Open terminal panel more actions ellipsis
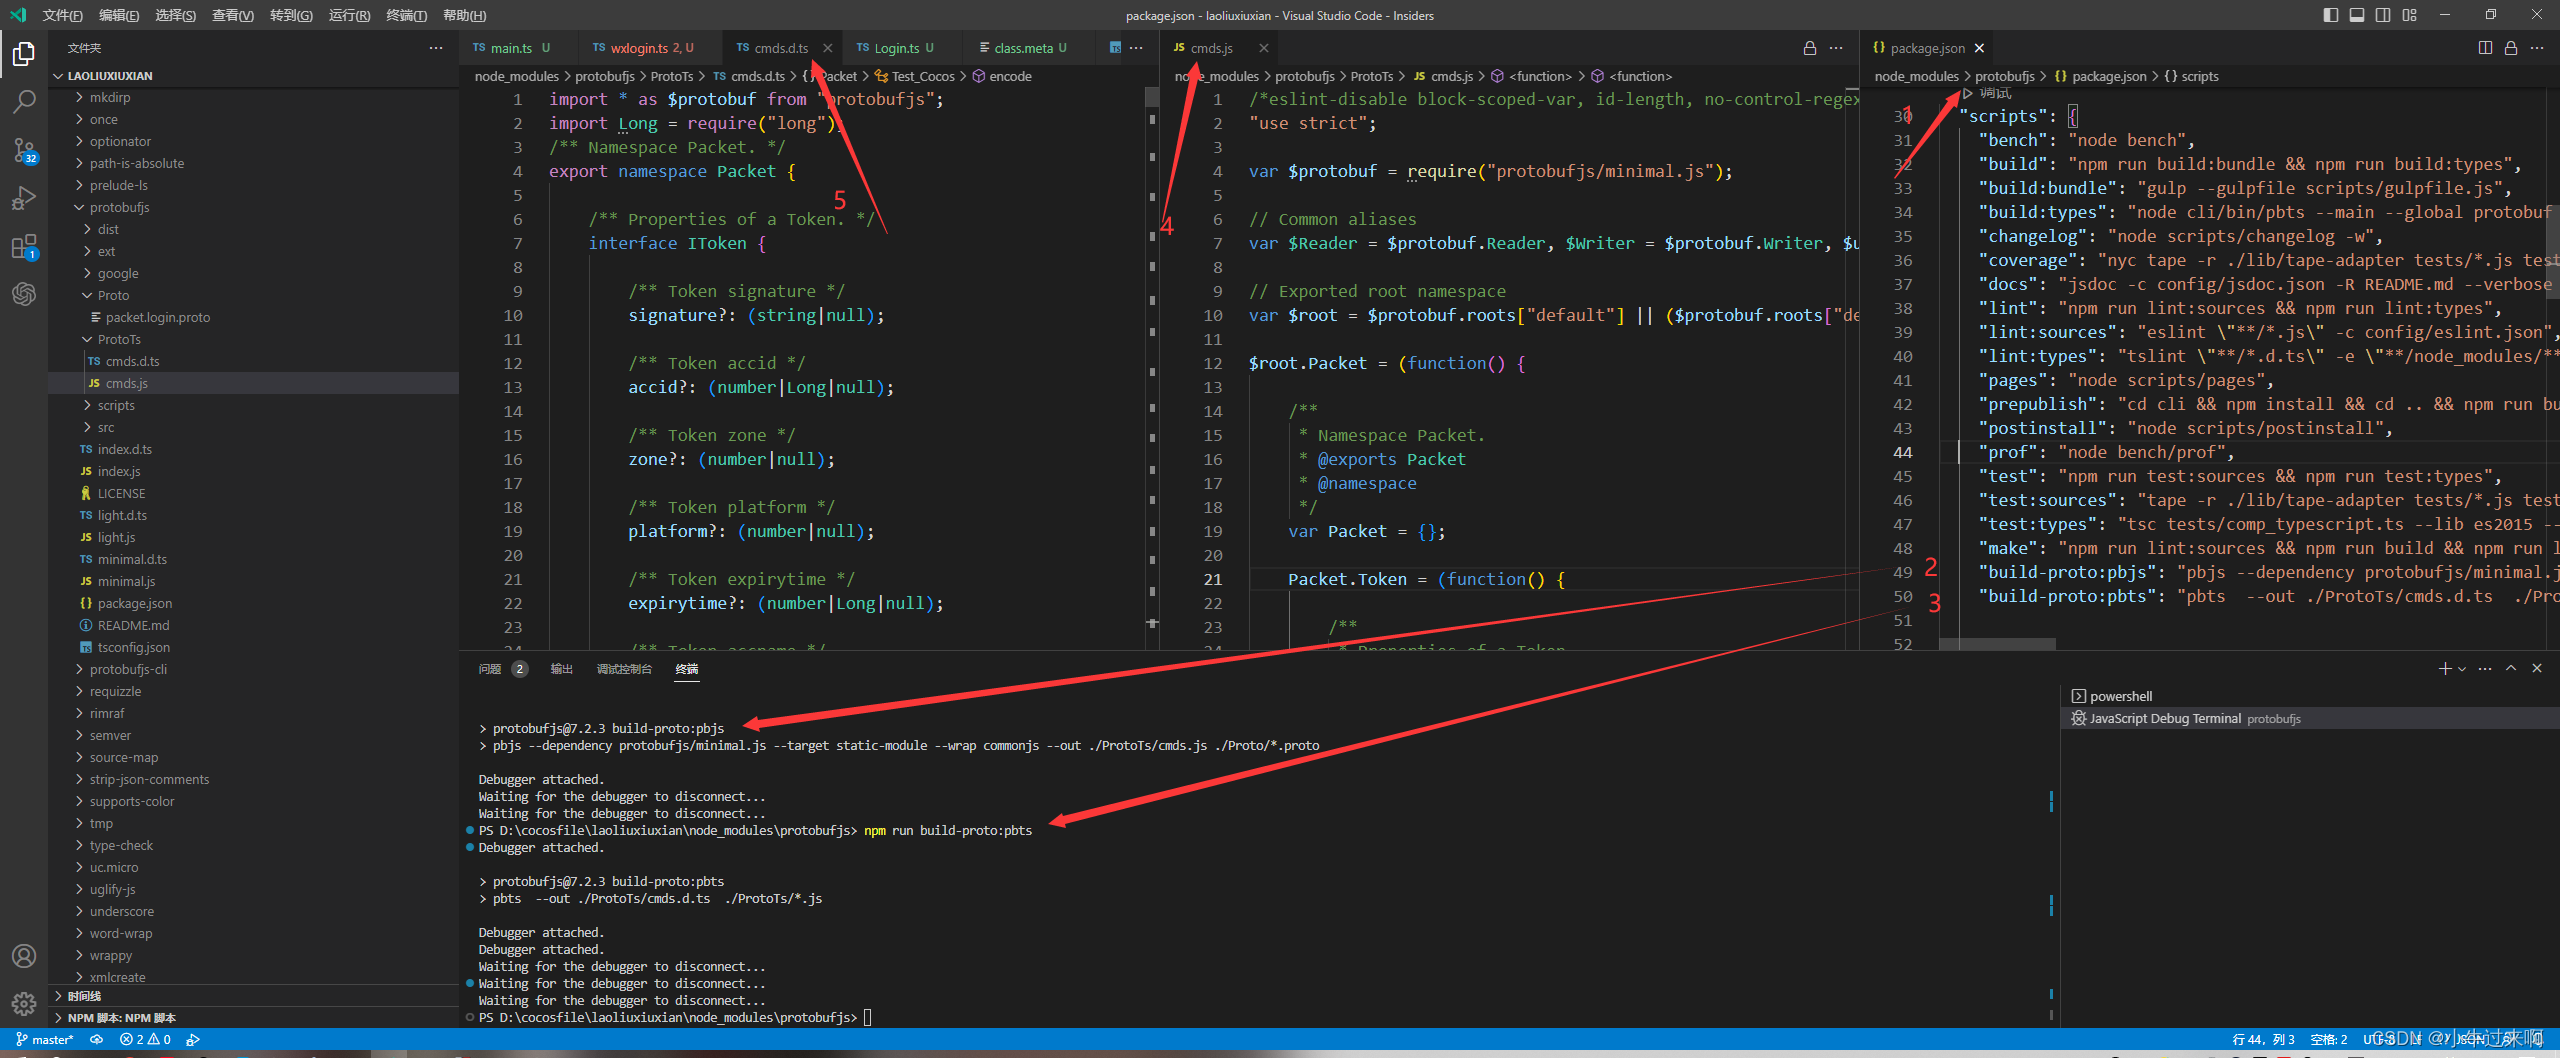2560x1058 pixels. [x=2485, y=669]
